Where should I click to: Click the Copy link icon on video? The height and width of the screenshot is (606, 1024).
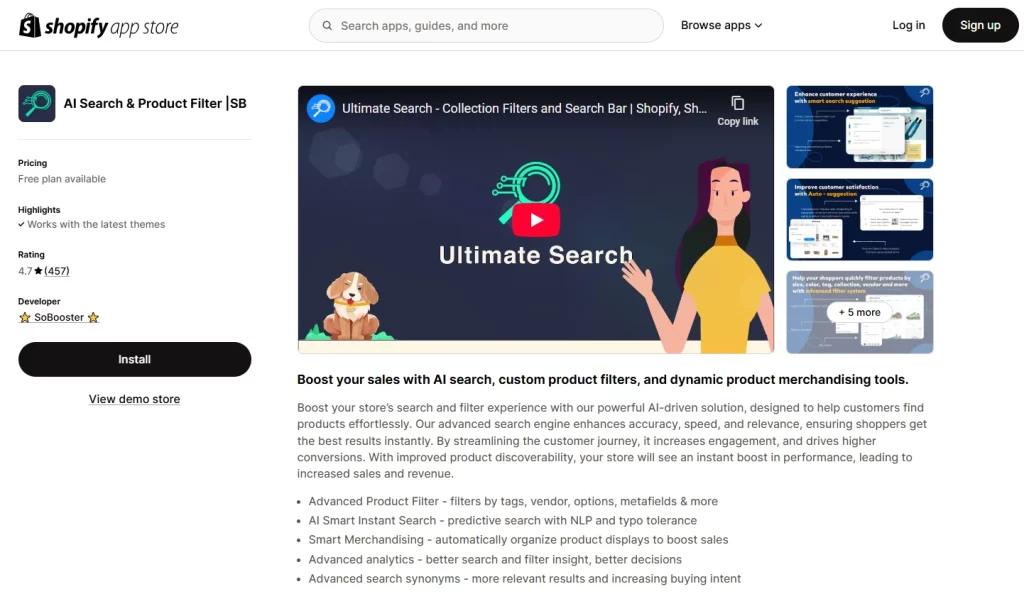[x=737, y=103]
